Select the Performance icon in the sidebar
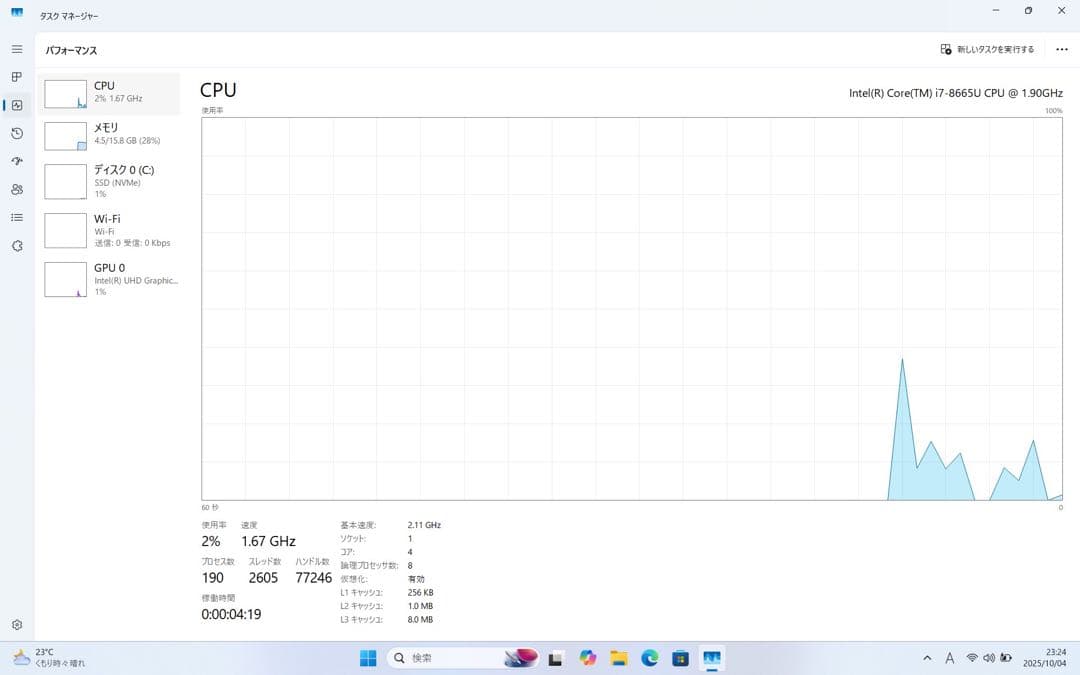 [16, 104]
